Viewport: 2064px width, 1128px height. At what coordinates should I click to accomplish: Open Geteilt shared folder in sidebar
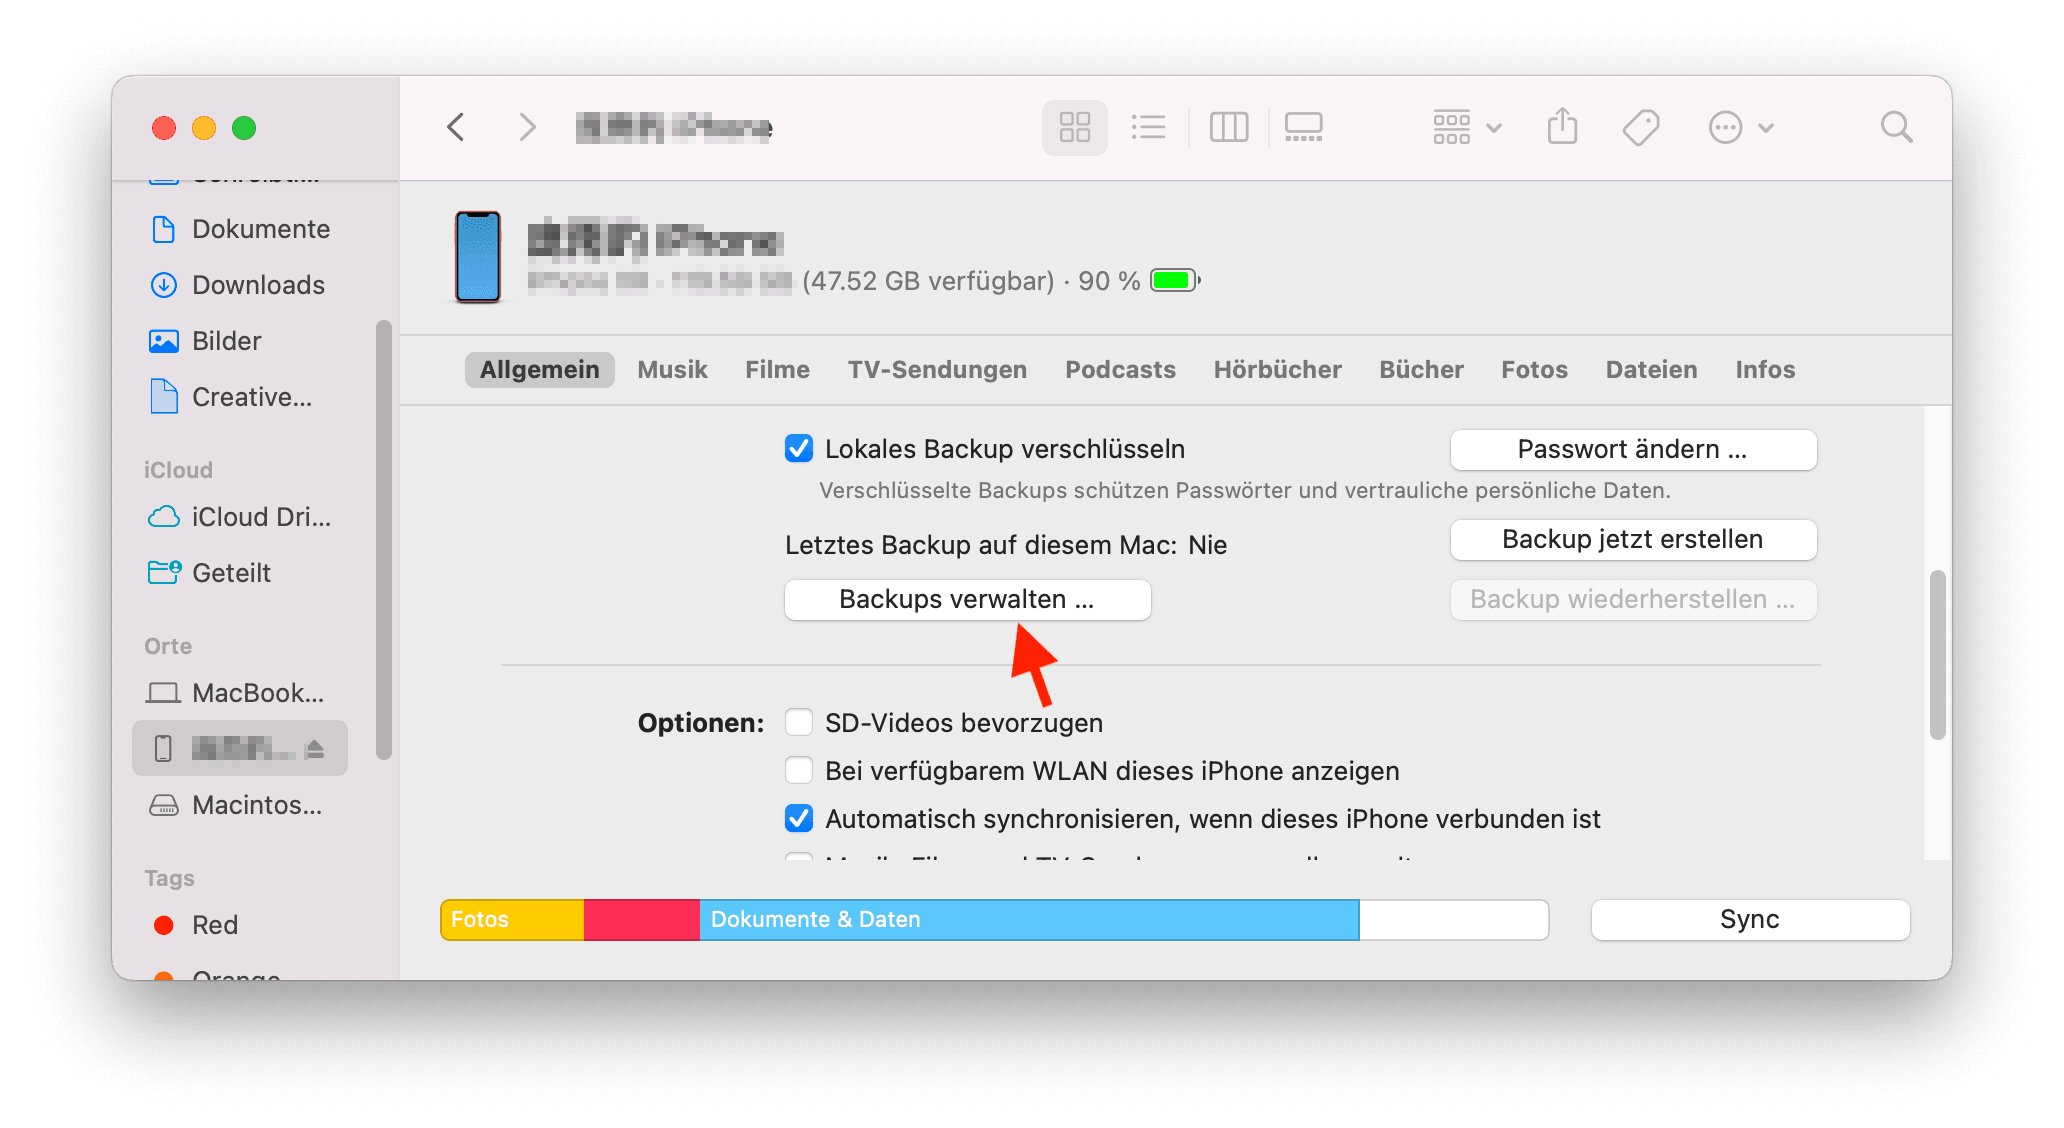pyautogui.click(x=240, y=573)
